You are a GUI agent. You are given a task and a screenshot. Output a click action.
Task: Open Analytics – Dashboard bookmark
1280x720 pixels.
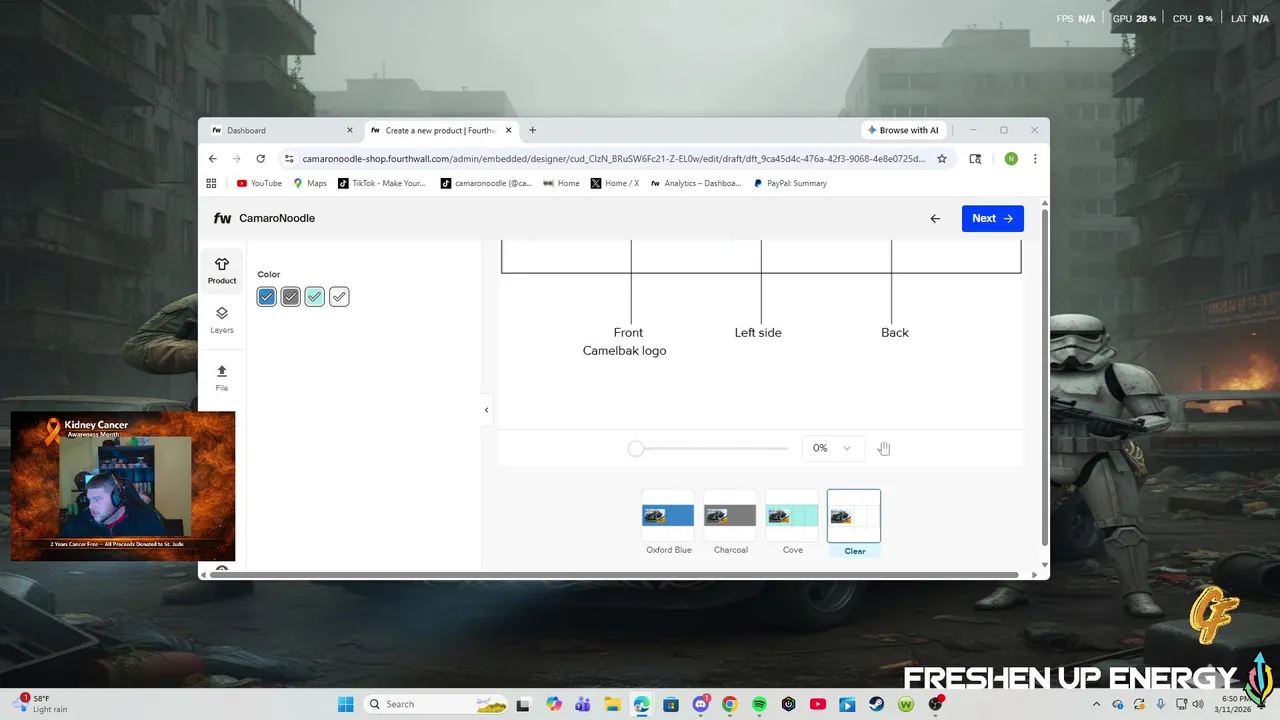point(696,183)
